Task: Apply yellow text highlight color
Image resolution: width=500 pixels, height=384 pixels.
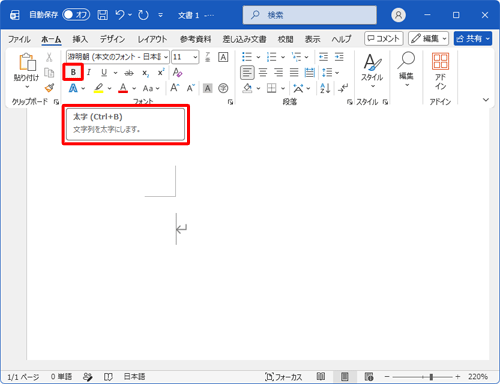Action: (x=98, y=88)
